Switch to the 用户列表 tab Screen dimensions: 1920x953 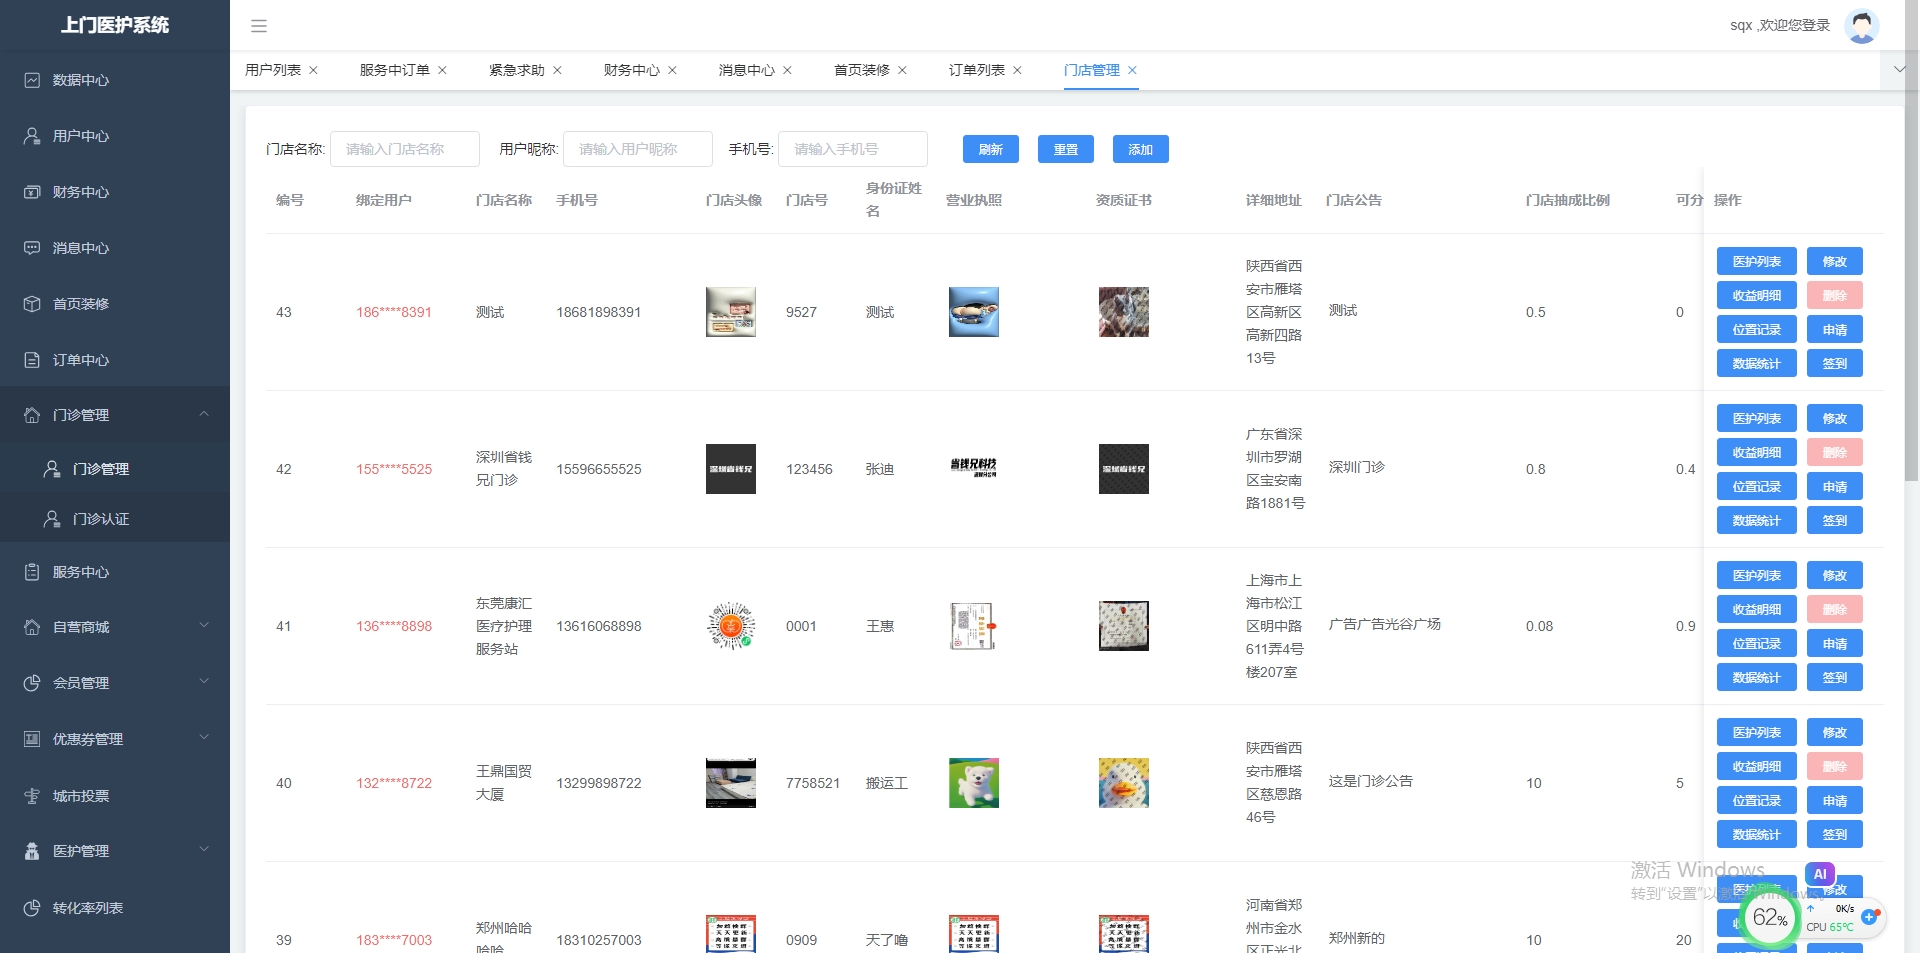273,70
